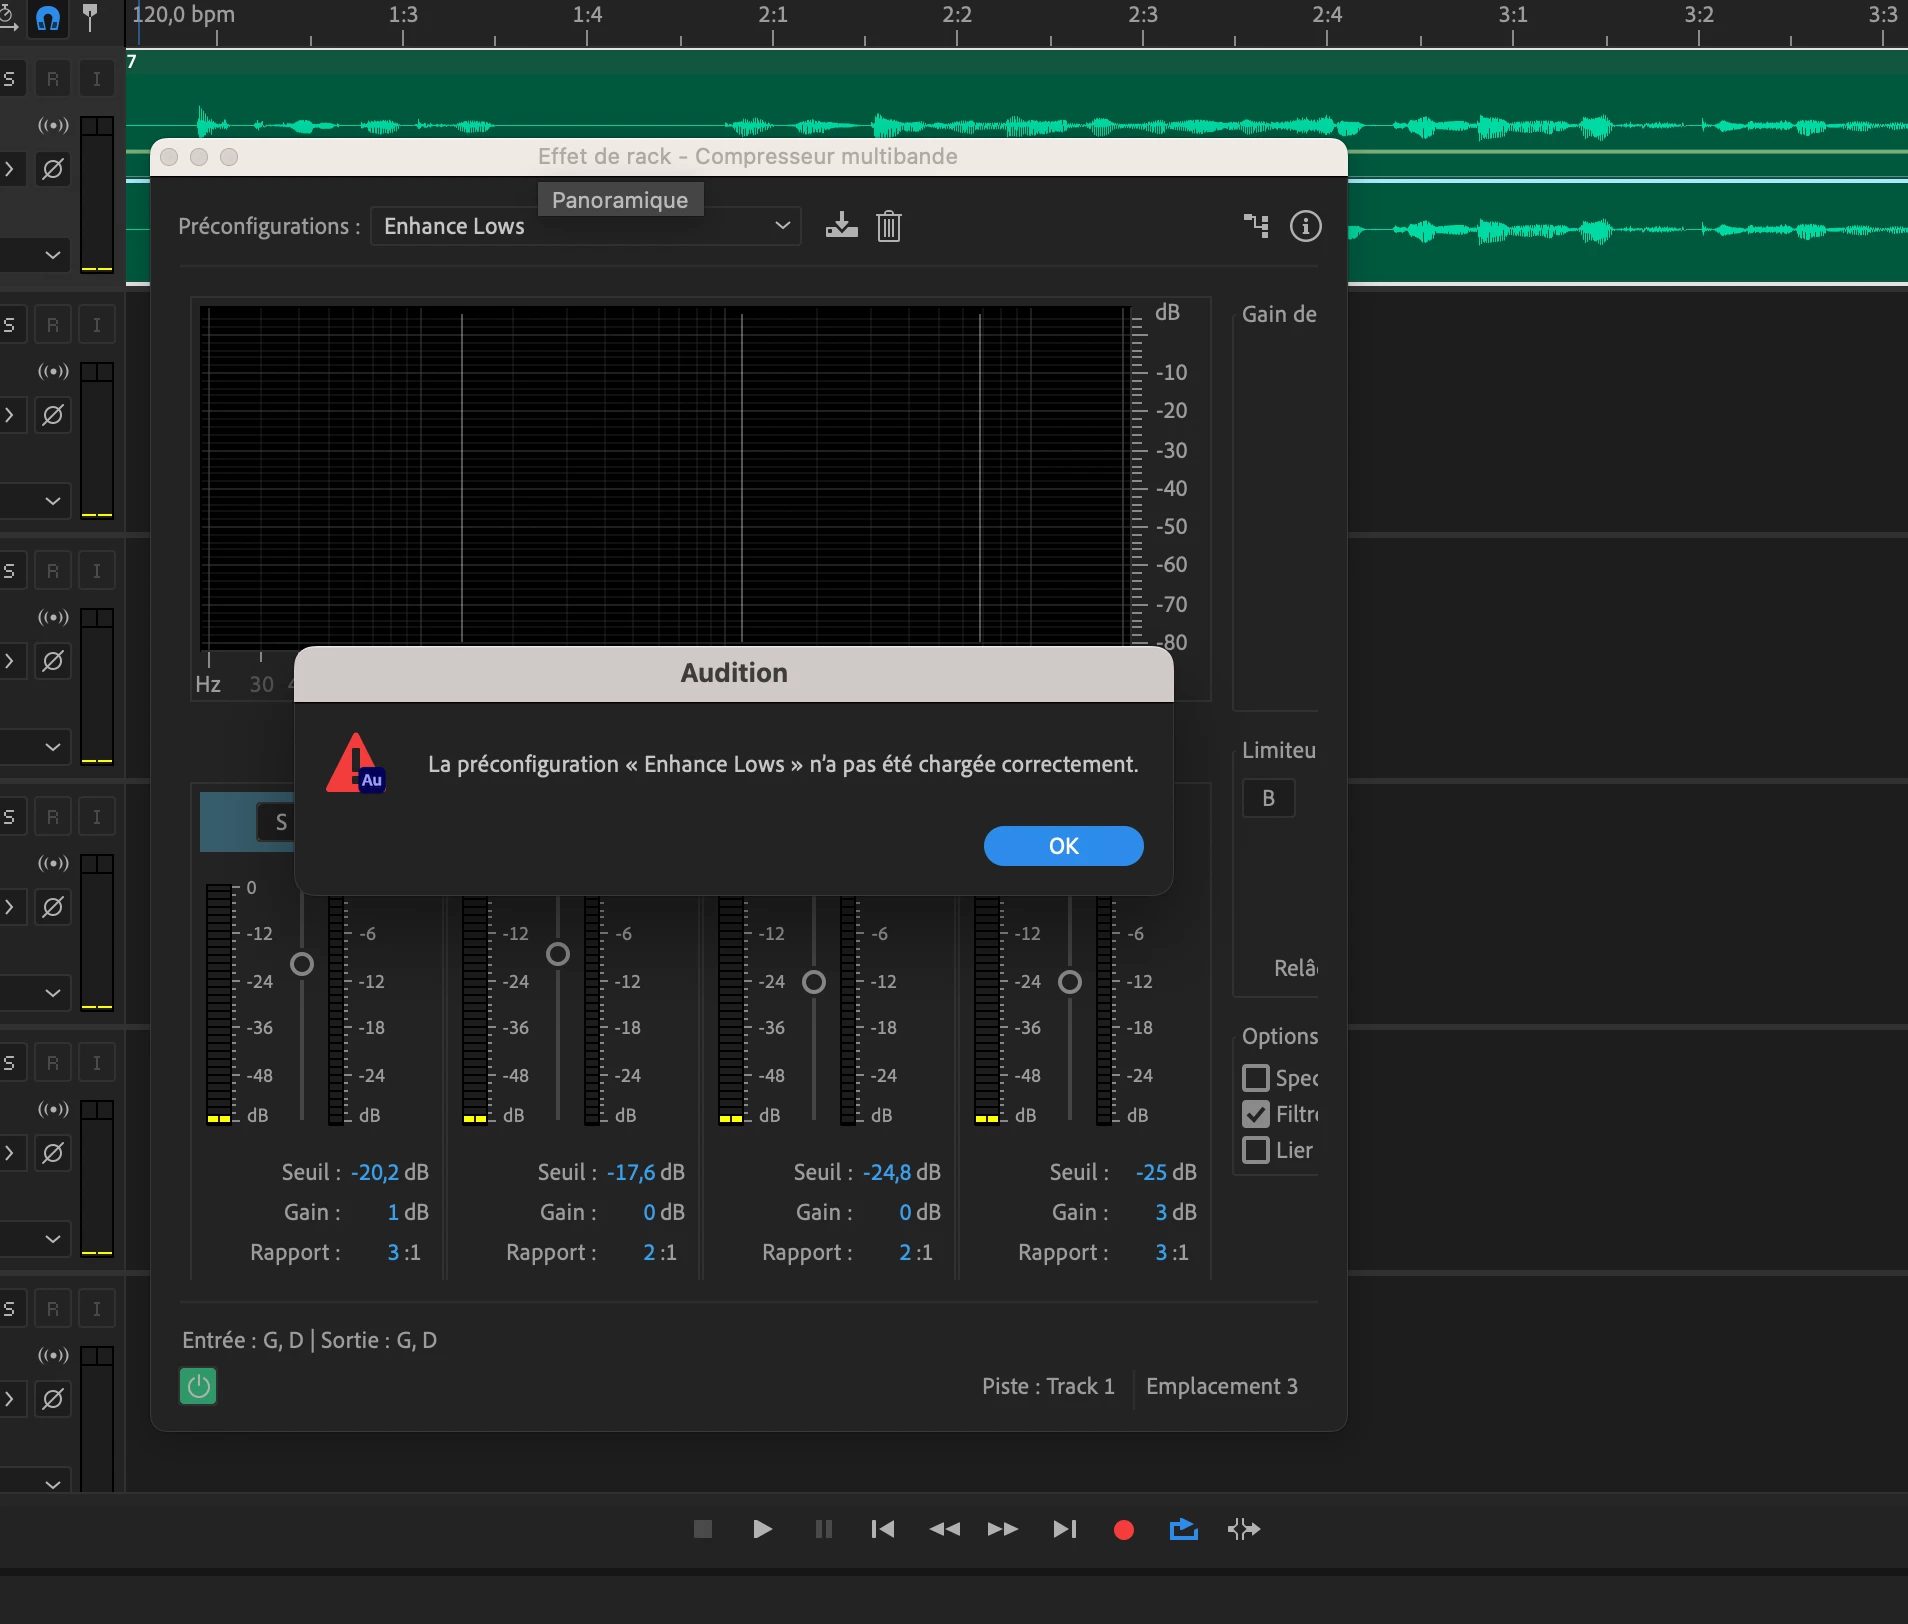The image size is (1908, 1624).
Task: Toggle input monitoring I on the third track
Action: click(97, 571)
